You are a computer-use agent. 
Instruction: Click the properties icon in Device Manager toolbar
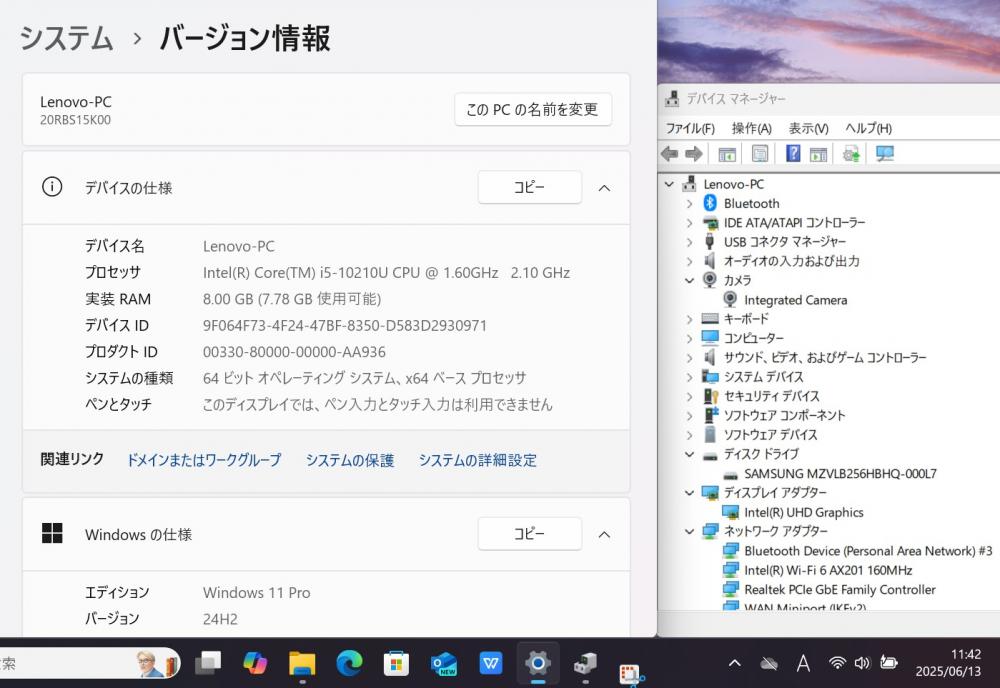(760, 154)
